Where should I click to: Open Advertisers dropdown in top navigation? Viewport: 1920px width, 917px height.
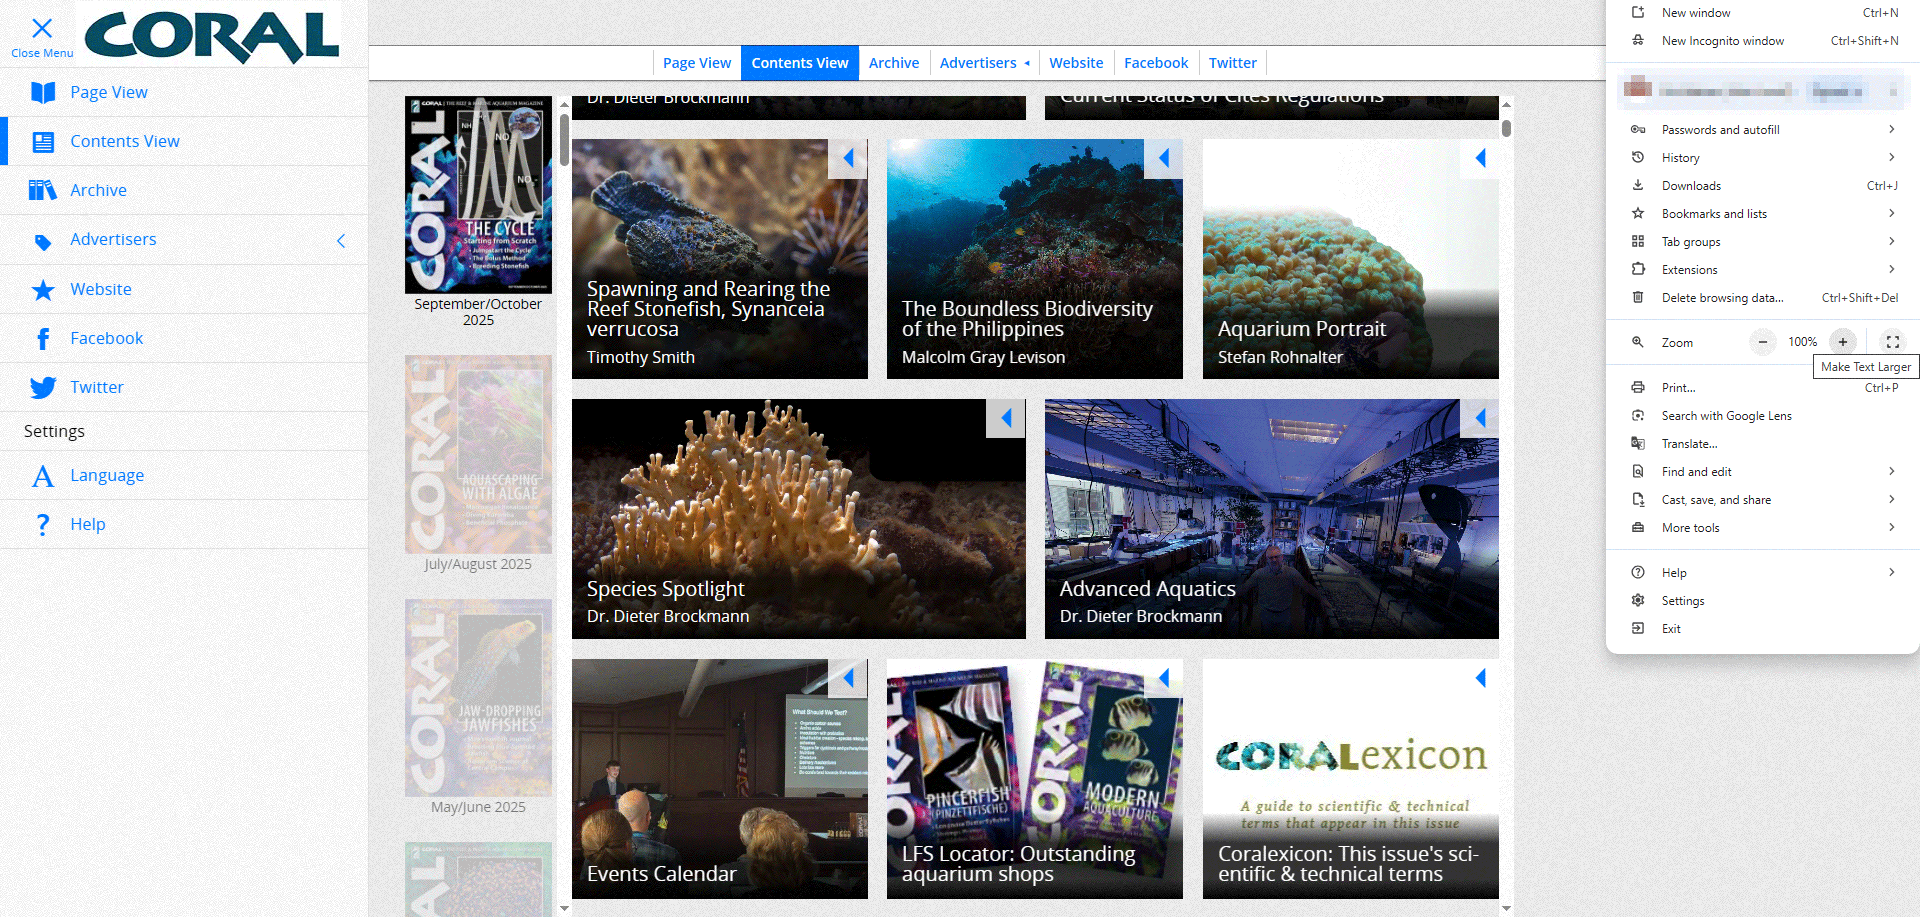[x=984, y=63]
